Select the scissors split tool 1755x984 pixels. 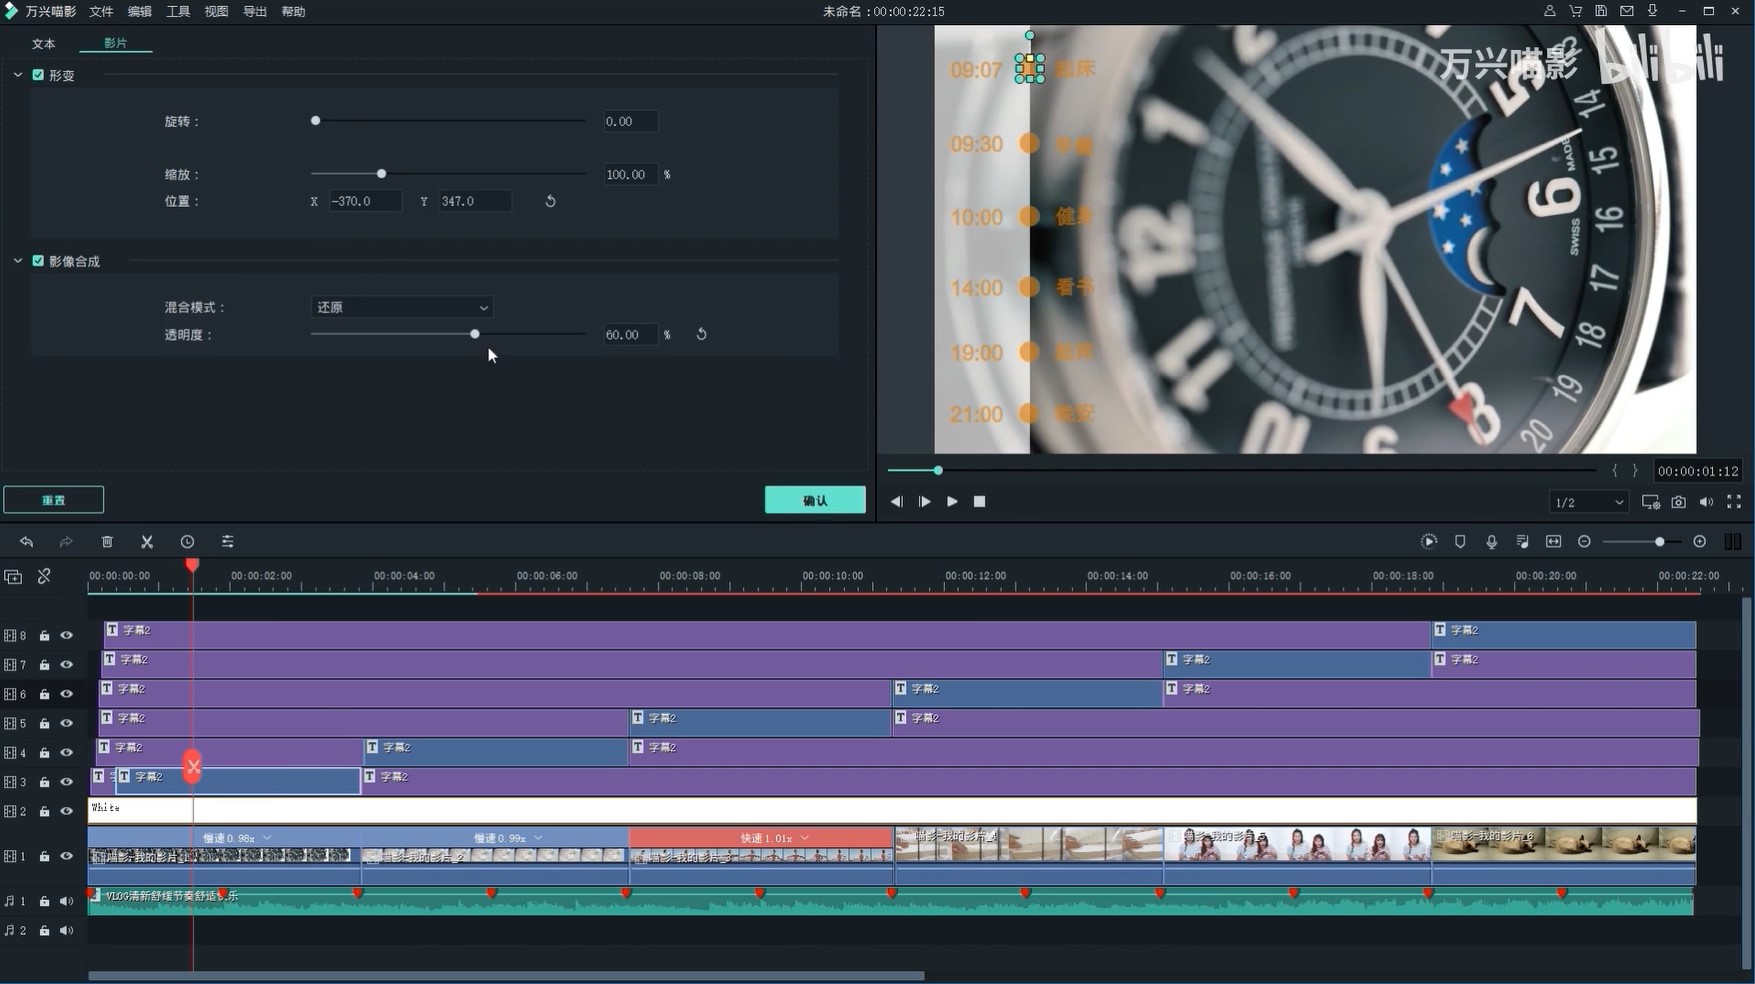pos(147,541)
